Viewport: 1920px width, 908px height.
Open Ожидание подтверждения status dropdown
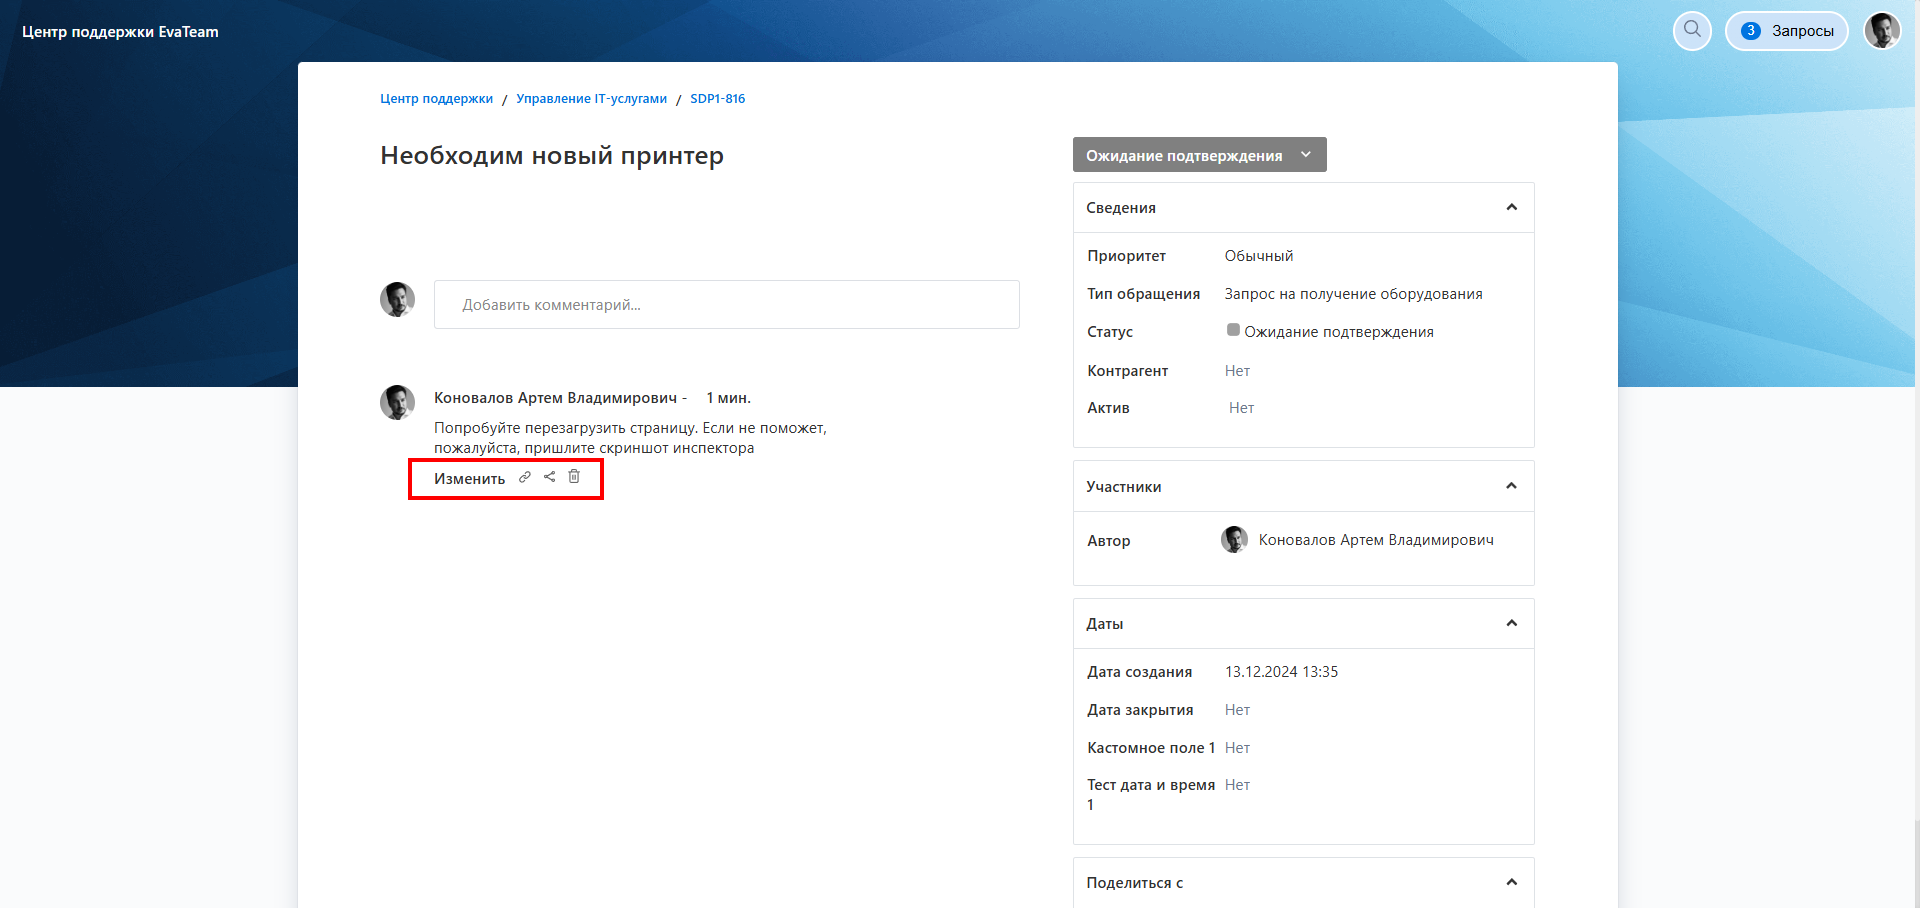pos(1199,155)
